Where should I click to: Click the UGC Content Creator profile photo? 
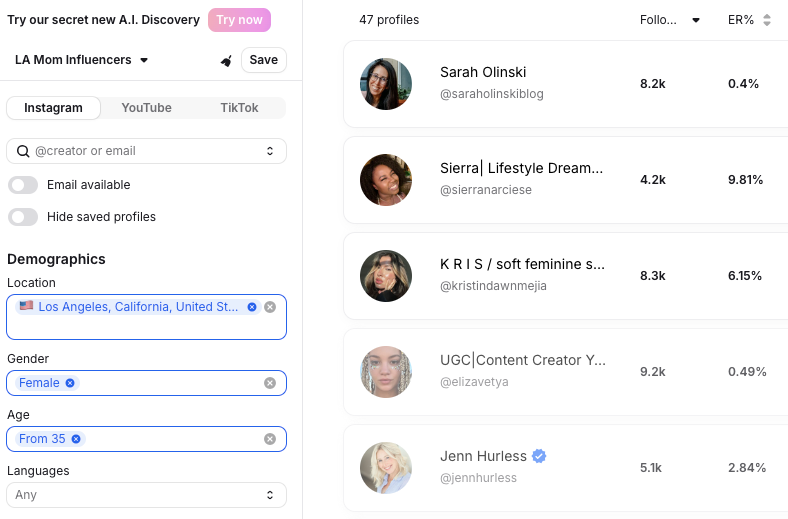click(386, 372)
